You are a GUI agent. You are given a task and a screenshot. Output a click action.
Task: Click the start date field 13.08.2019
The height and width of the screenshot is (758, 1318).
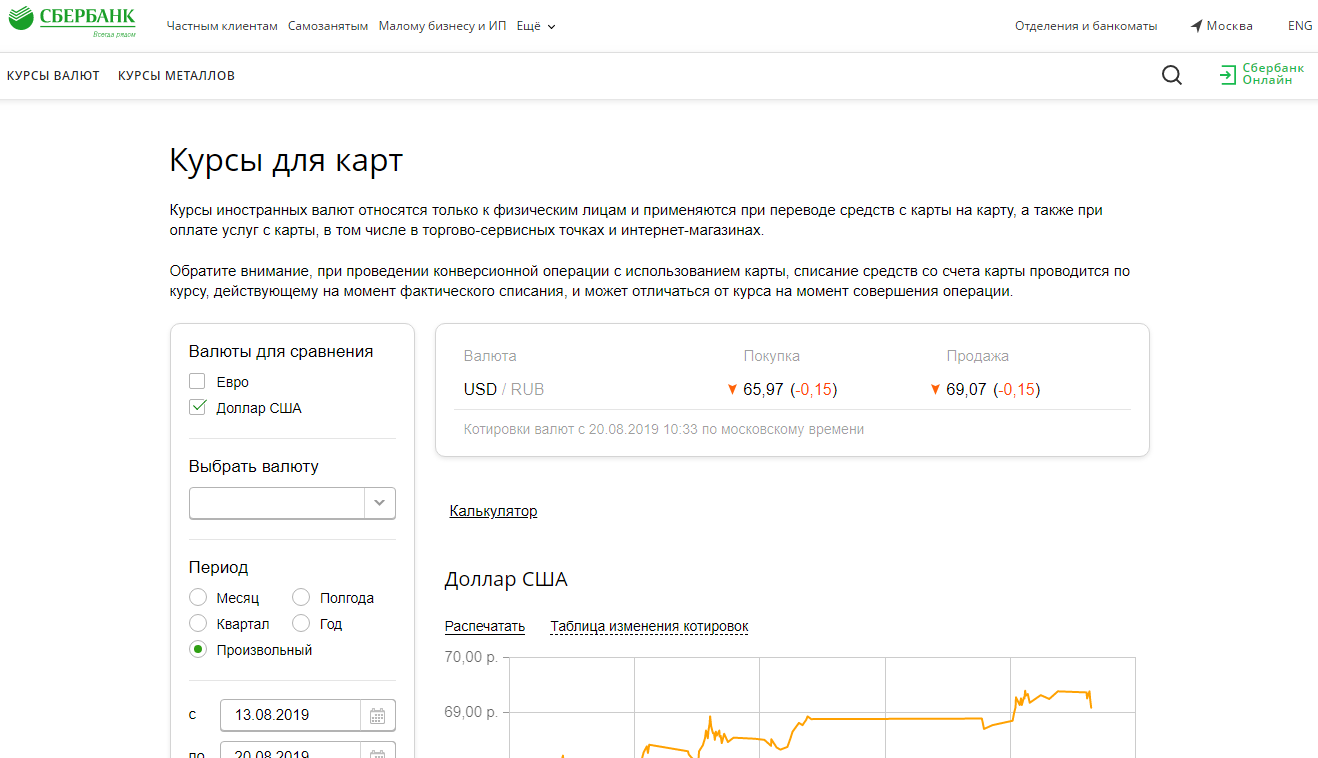click(289, 715)
